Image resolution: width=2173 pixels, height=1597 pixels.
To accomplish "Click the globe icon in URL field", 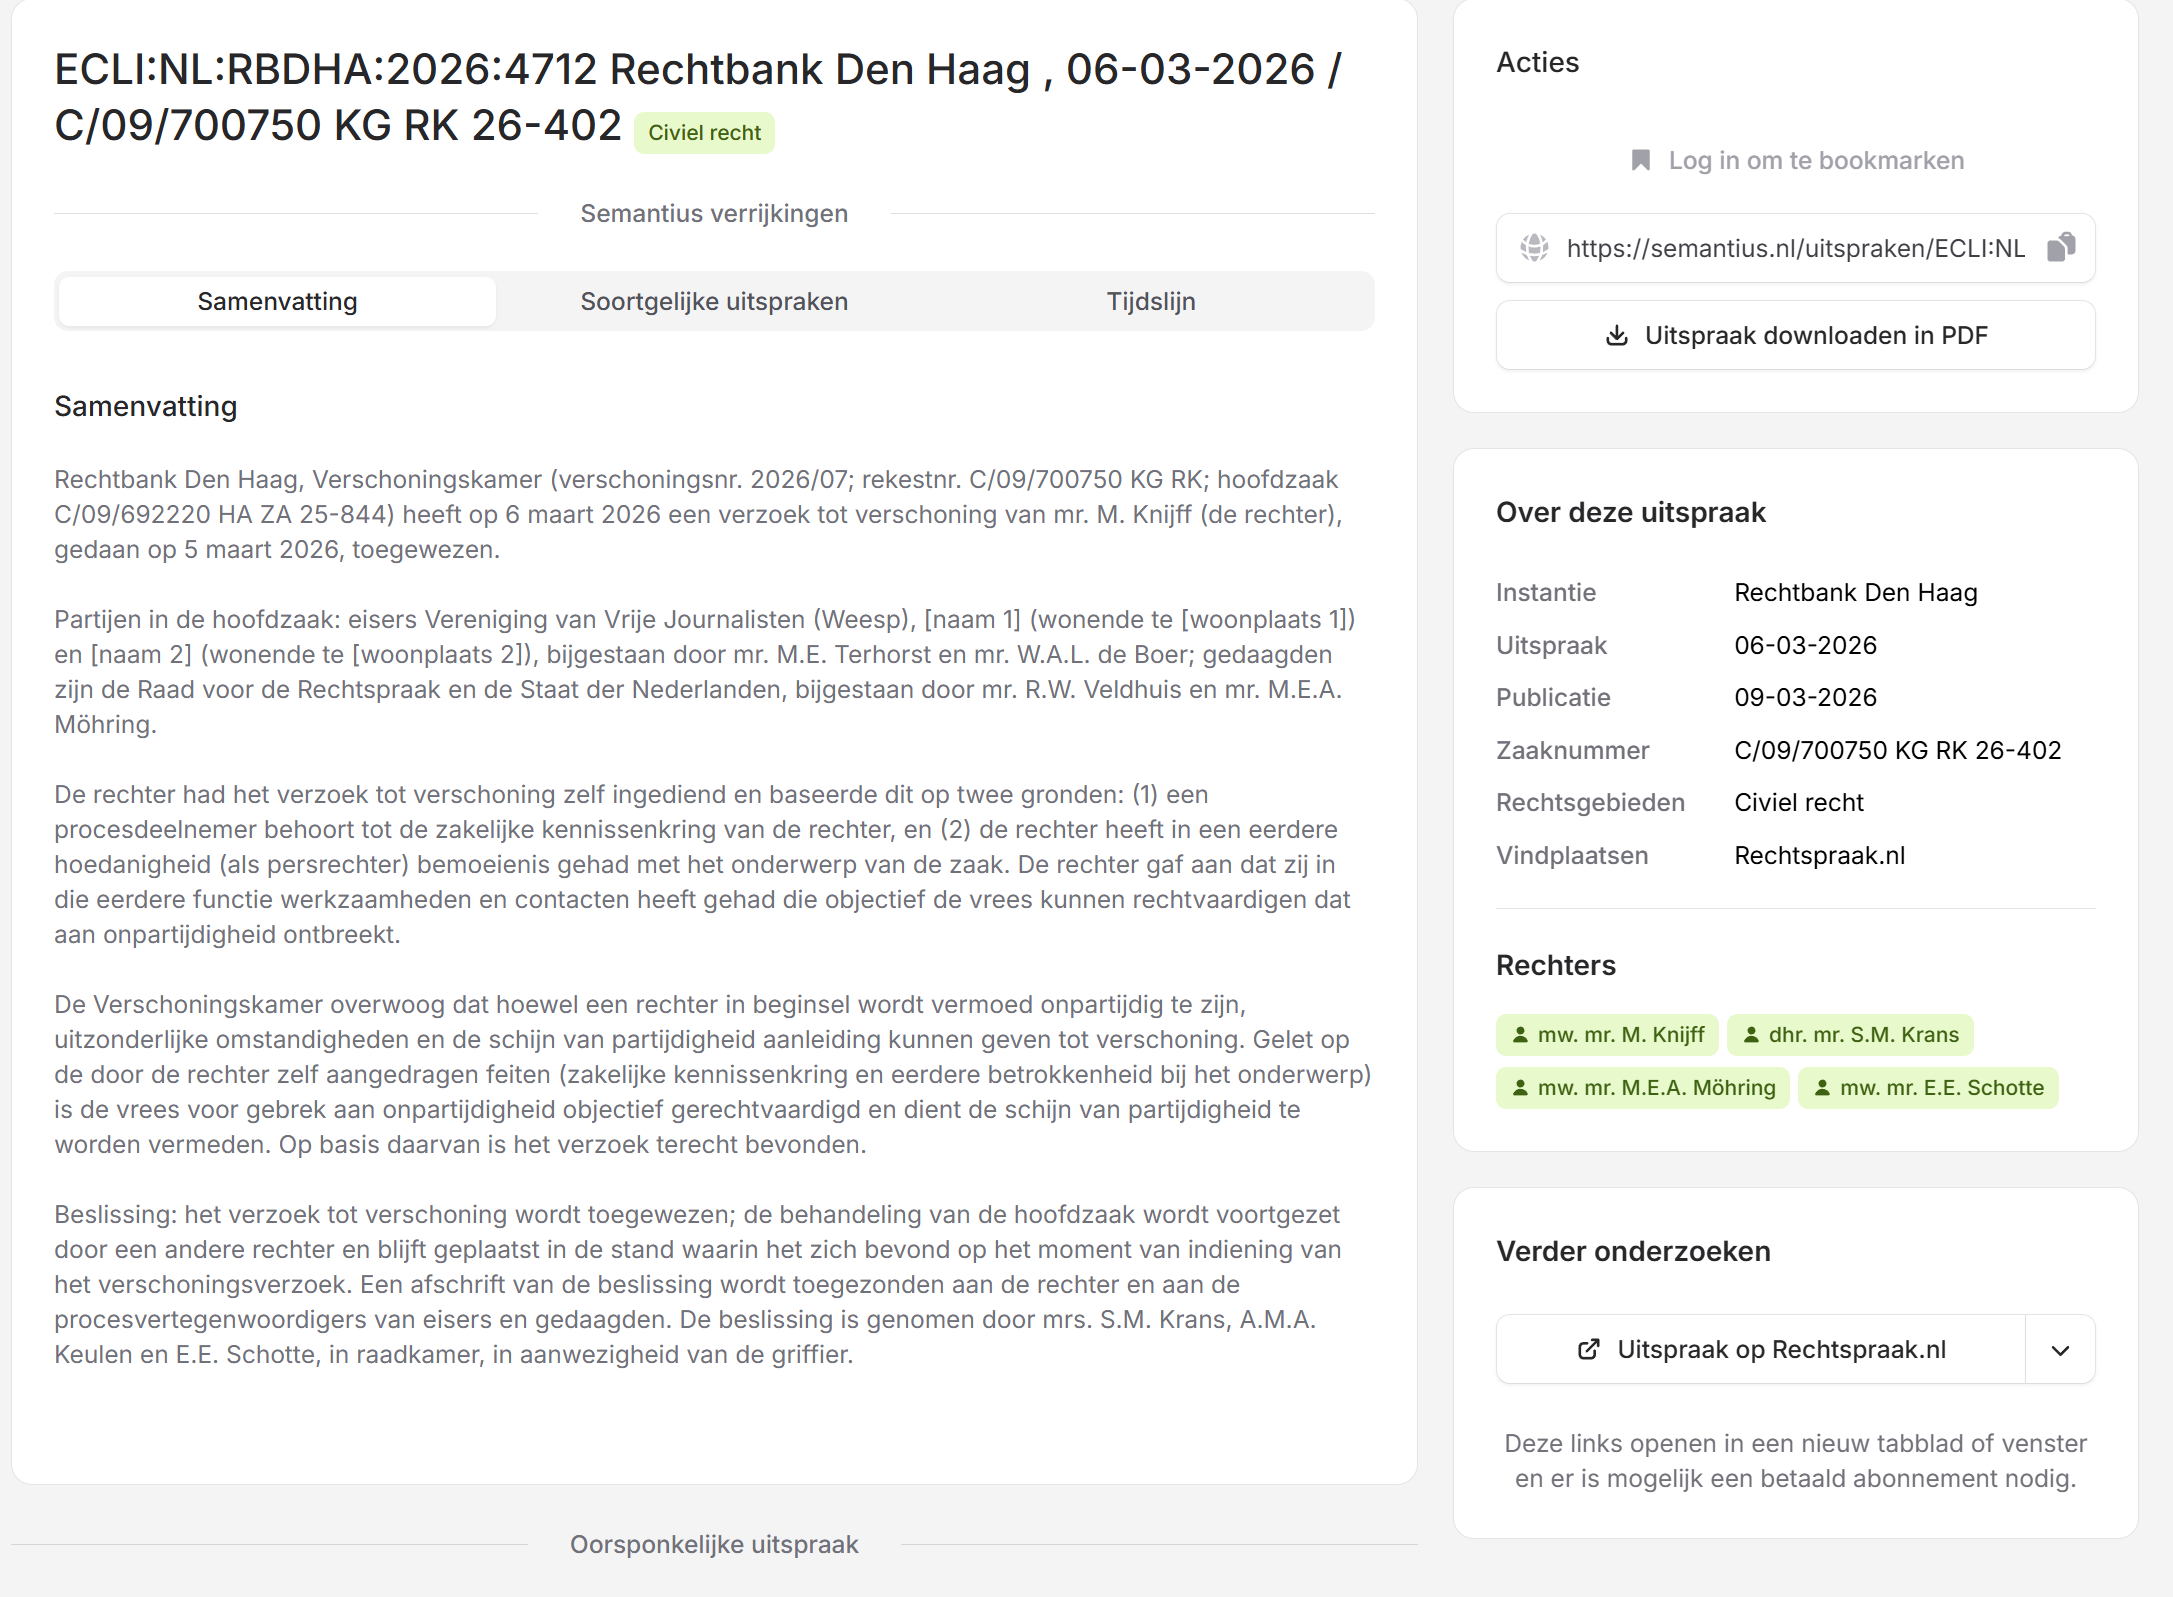I will [x=1534, y=247].
